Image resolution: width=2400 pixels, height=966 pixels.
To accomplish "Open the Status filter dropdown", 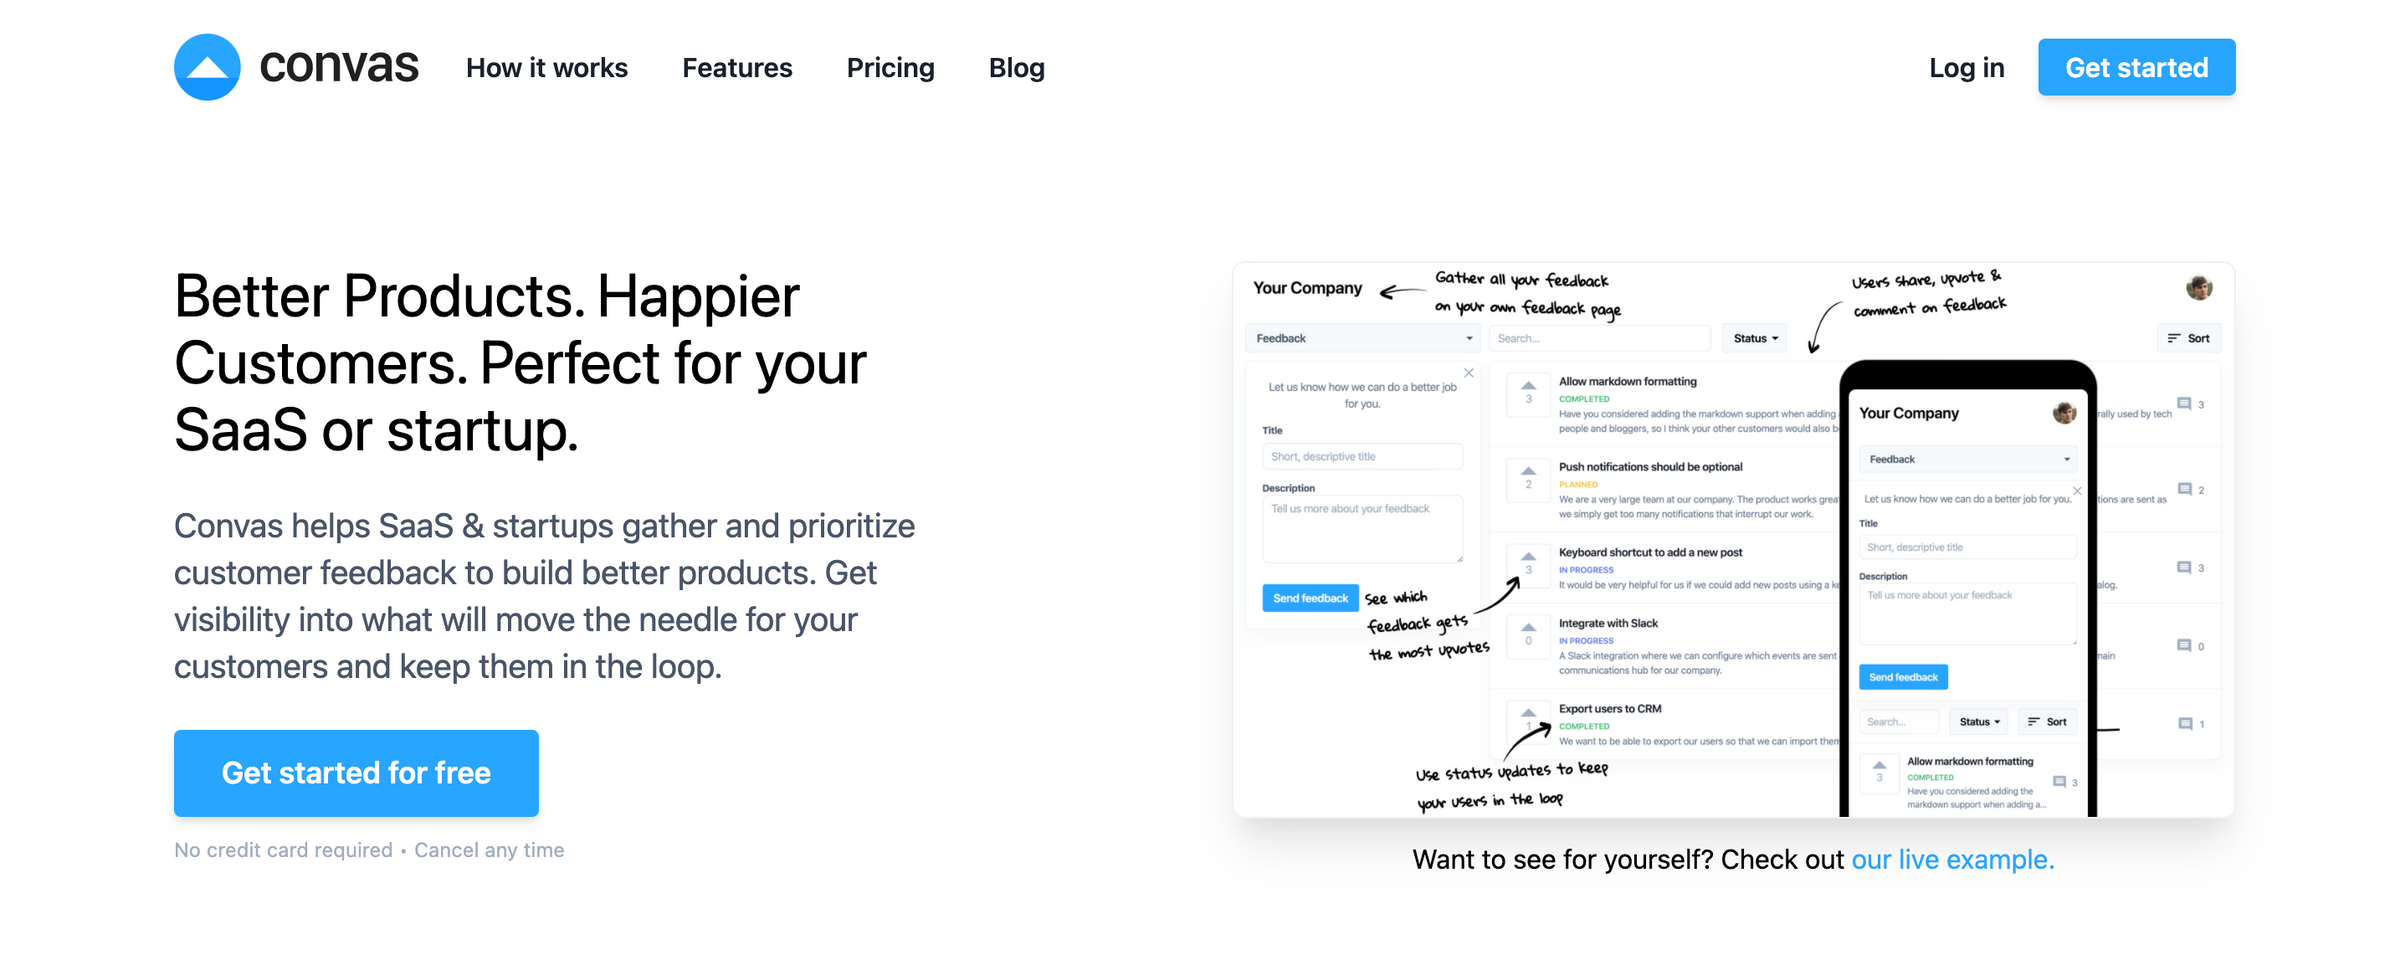I will [x=1753, y=338].
